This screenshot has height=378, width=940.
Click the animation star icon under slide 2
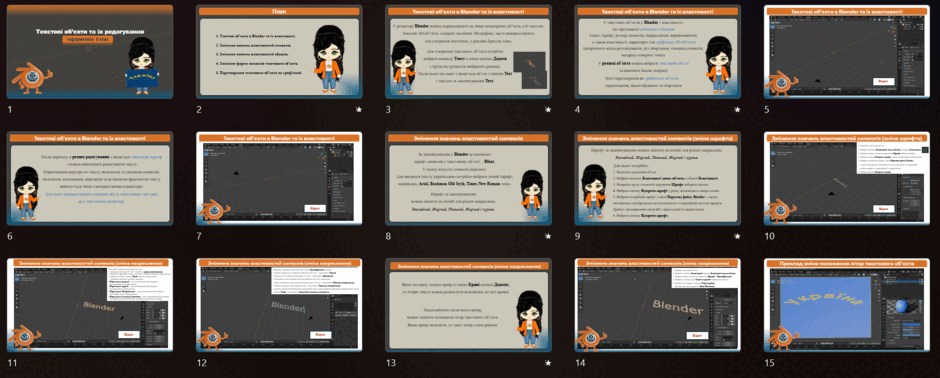(358, 110)
